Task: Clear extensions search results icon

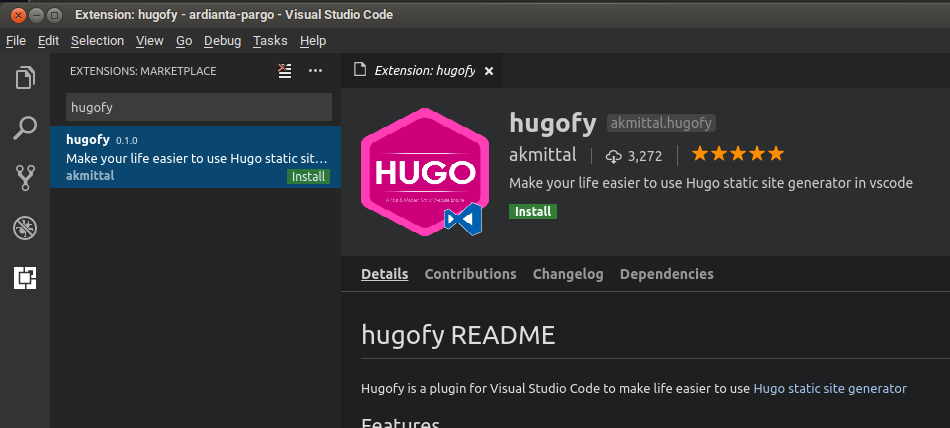Action: point(285,71)
